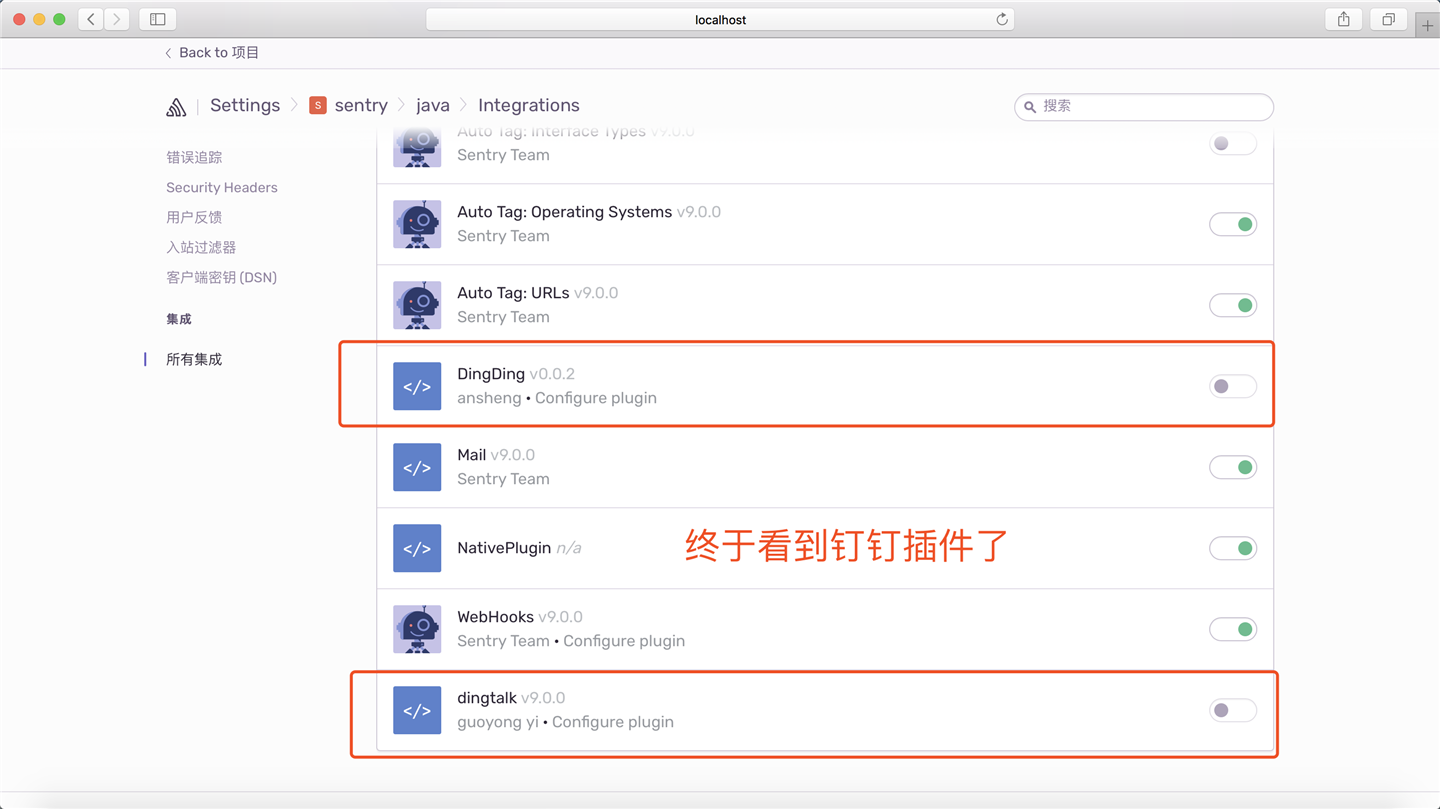This screenshot has height=809, width=1440.
Task: Click the Auto Tag: Operating Systems name
Action: [x=564, y=212]
